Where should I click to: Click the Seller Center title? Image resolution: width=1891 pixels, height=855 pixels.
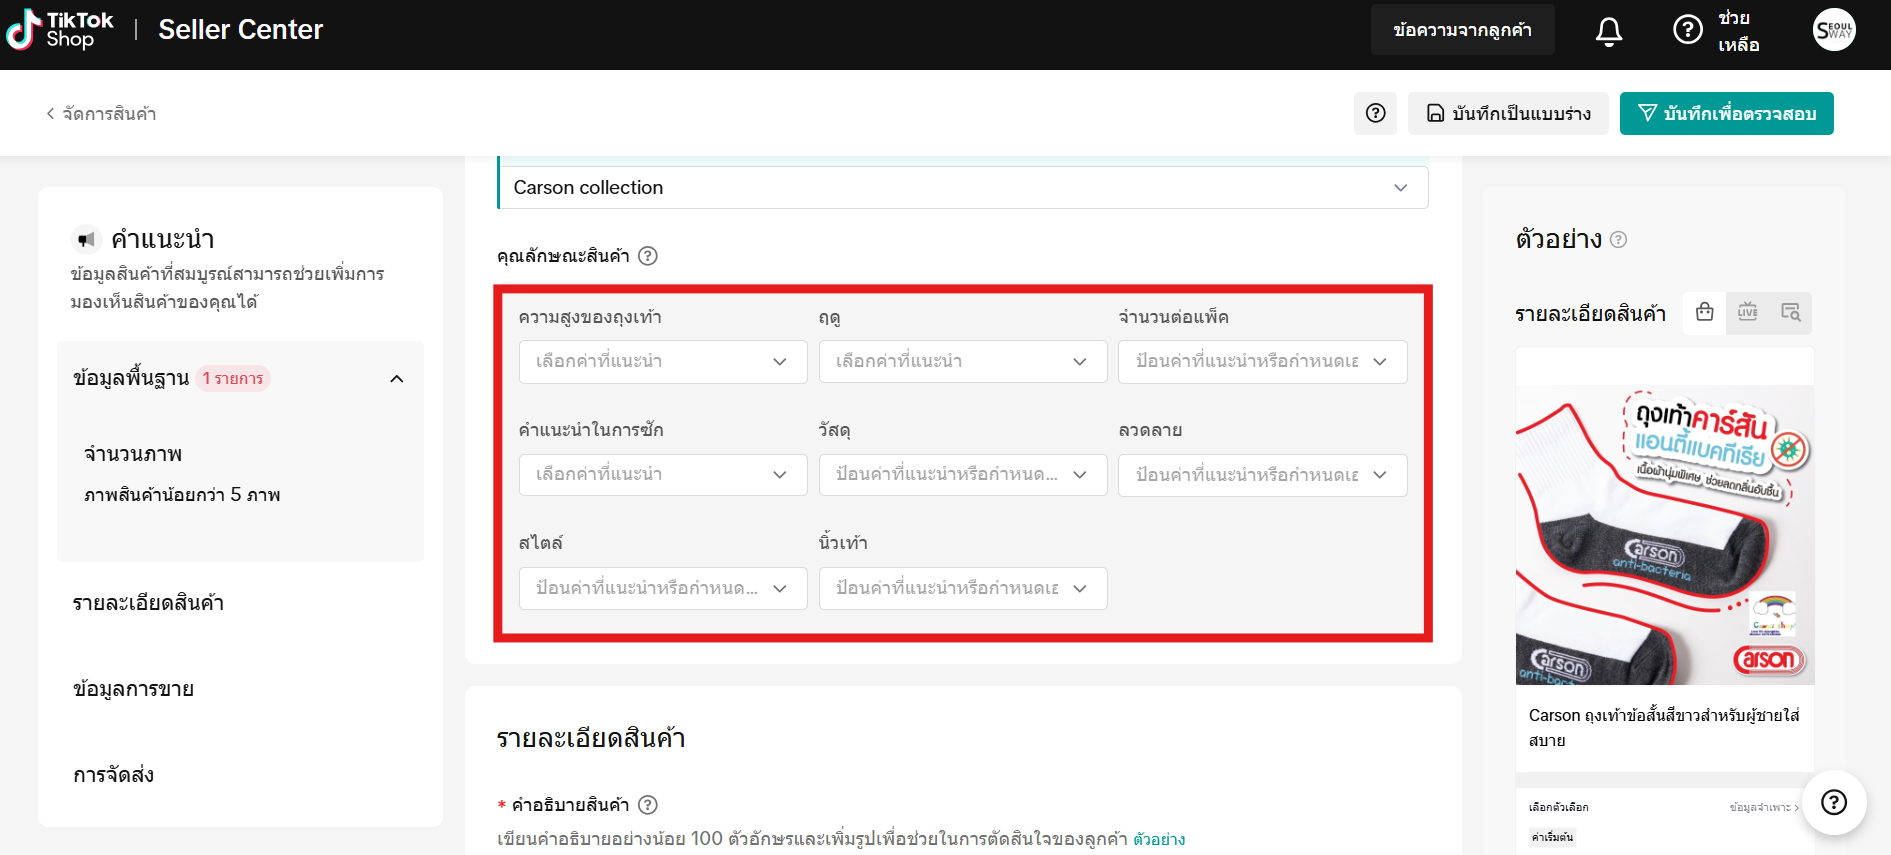pos(241,30)
